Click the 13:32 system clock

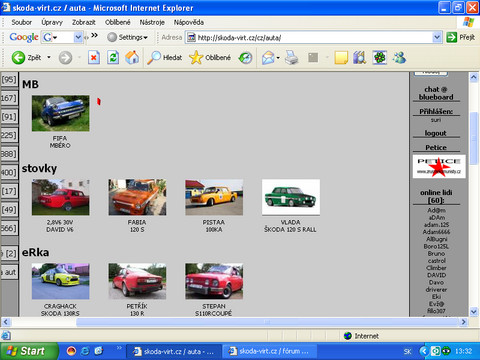tap(463, 351)
